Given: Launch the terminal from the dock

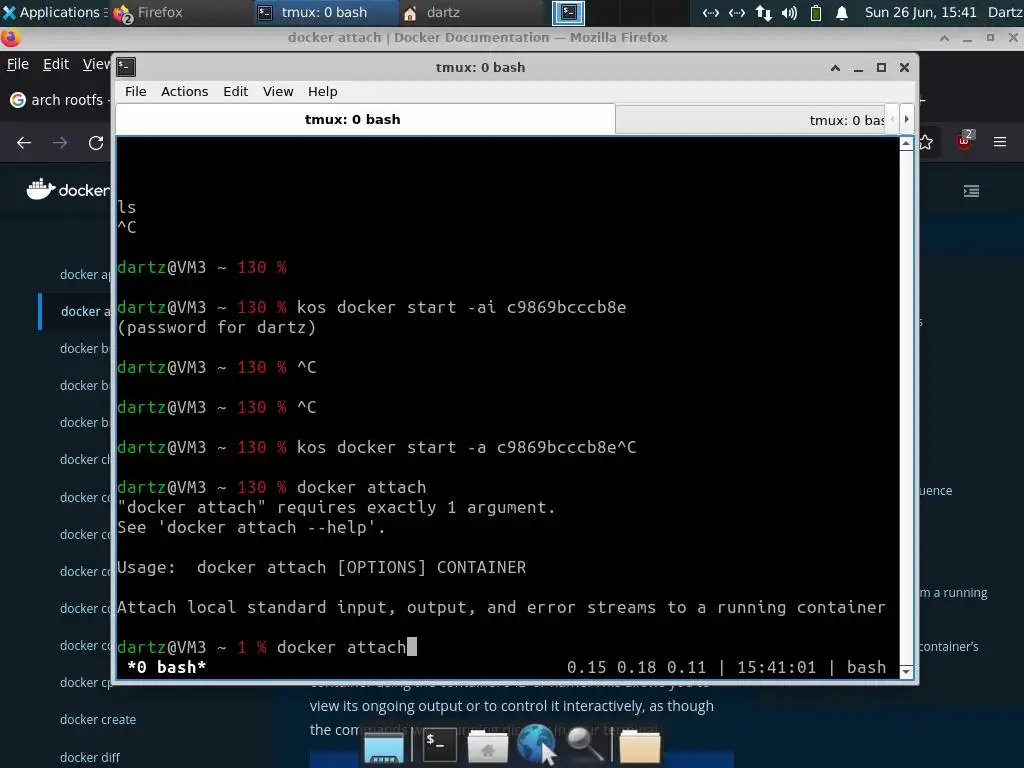Looking at the screenshot, I should click(440, 745).
